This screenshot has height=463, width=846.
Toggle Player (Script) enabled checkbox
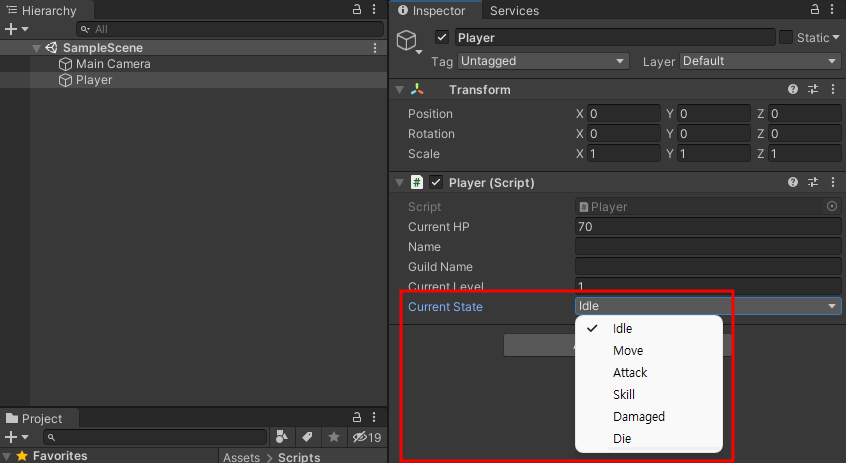tap(436, 182)
